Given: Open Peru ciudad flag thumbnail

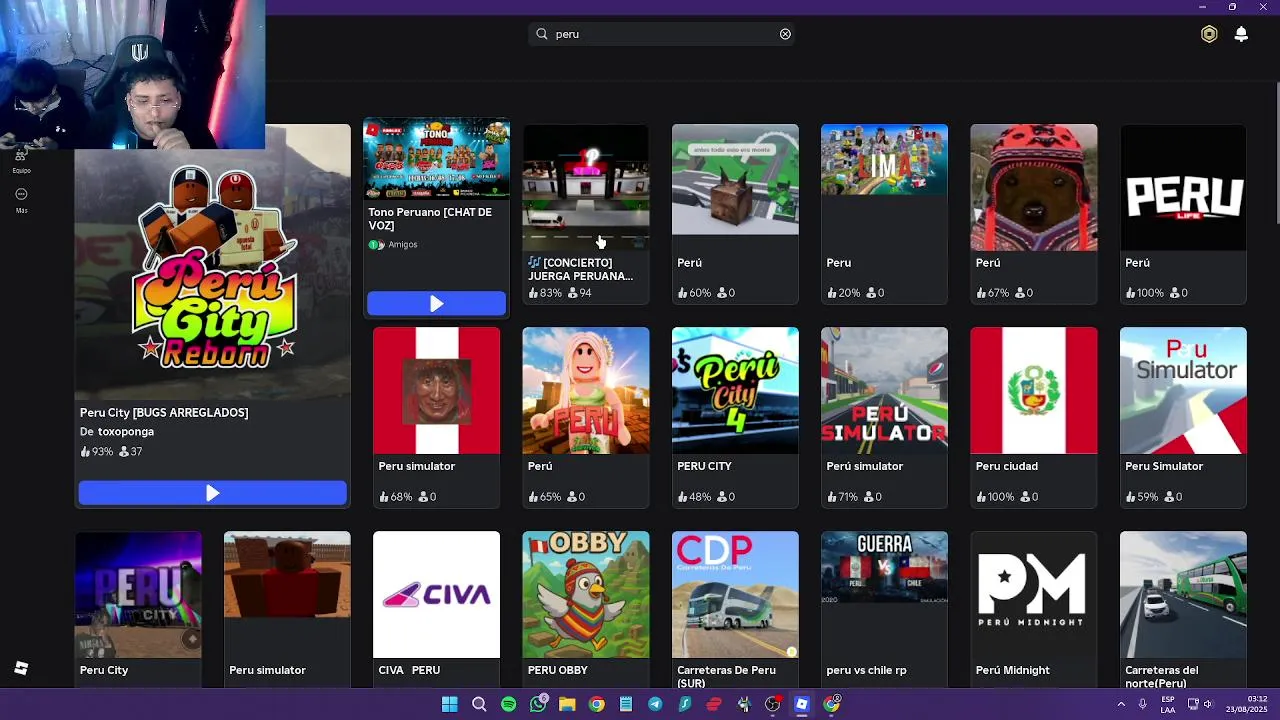Looking at the screenshot, I should pos(1034,390).
